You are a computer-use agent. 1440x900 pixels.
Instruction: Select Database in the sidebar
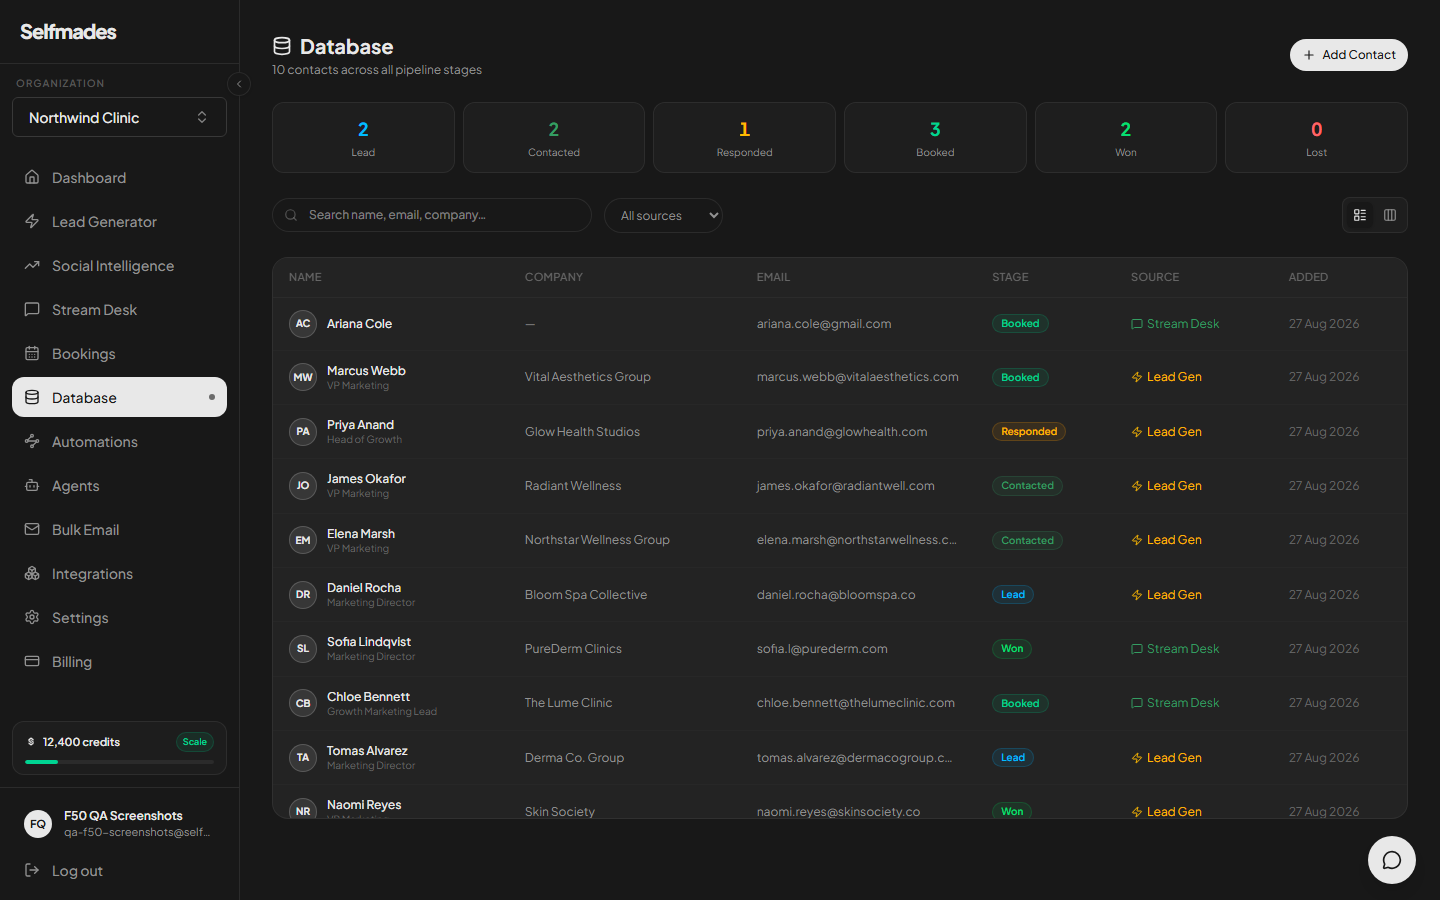(119, 397)
